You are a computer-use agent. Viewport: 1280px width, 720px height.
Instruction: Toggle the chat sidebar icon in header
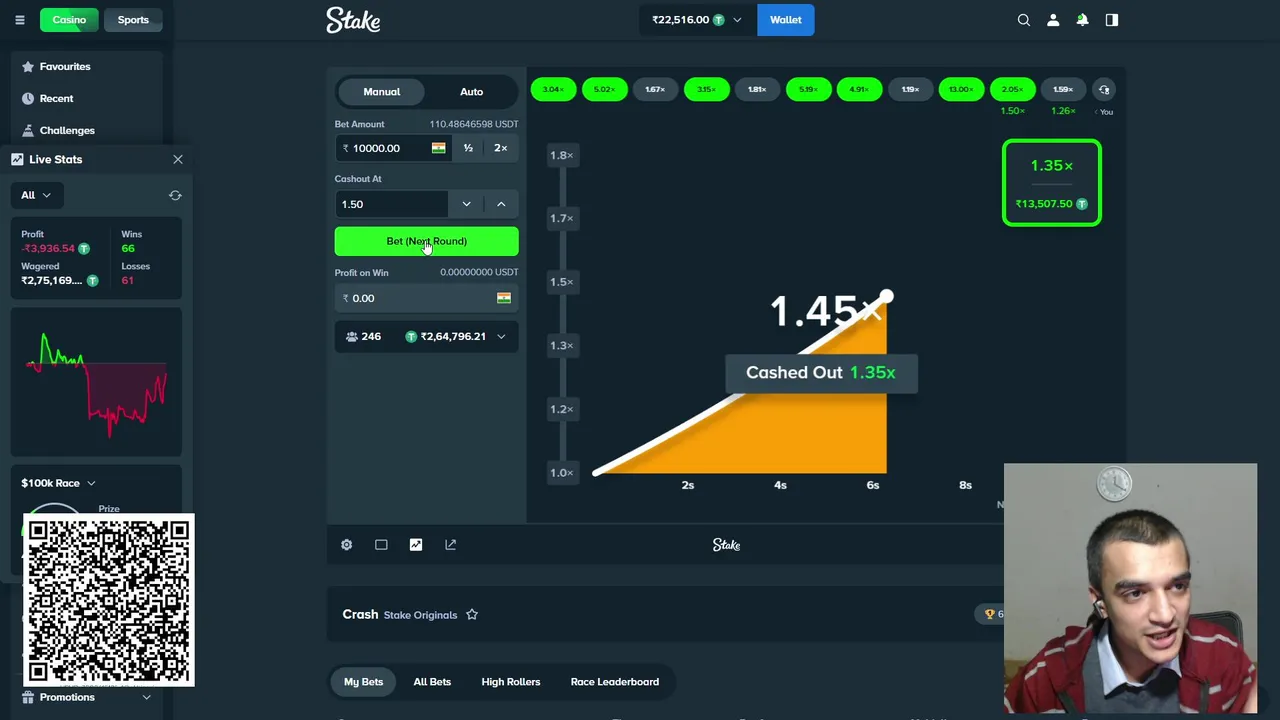[x=1112, y=20]
